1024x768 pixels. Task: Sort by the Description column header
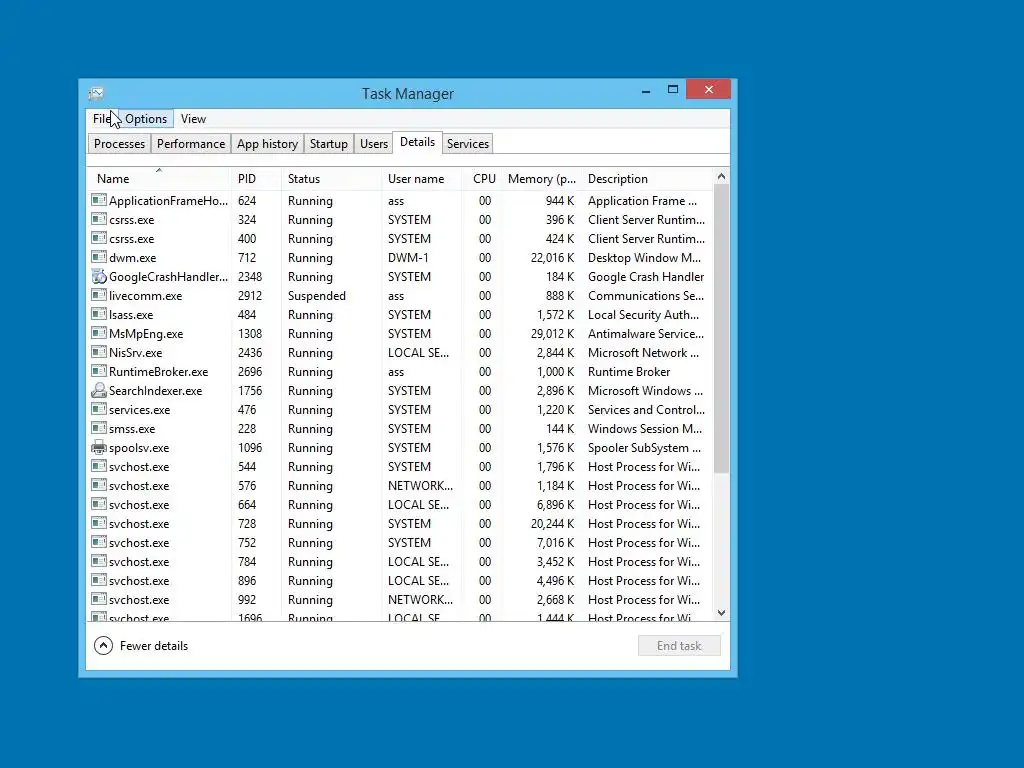pos(648,178)
